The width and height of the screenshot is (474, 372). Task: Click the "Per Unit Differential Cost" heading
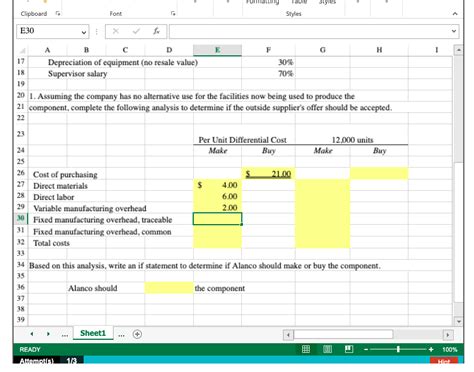[242, 140]
